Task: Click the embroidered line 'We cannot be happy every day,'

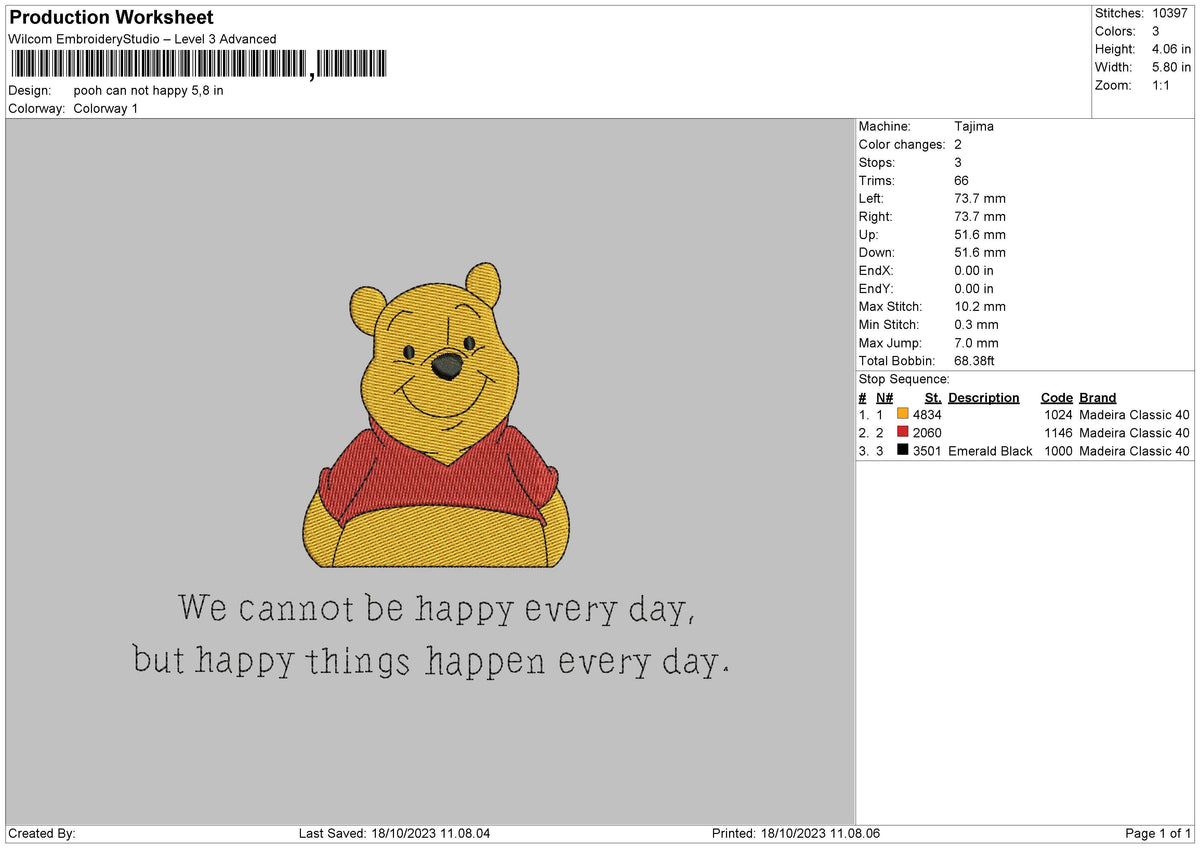Action: tap(436, 609)
